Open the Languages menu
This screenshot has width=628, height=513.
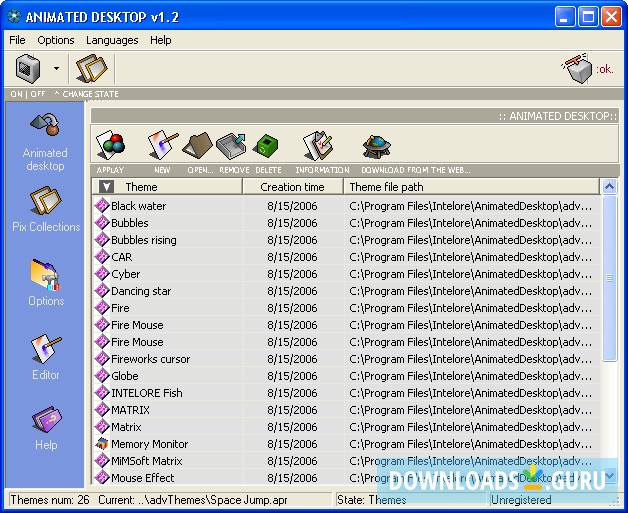[112, 40]
